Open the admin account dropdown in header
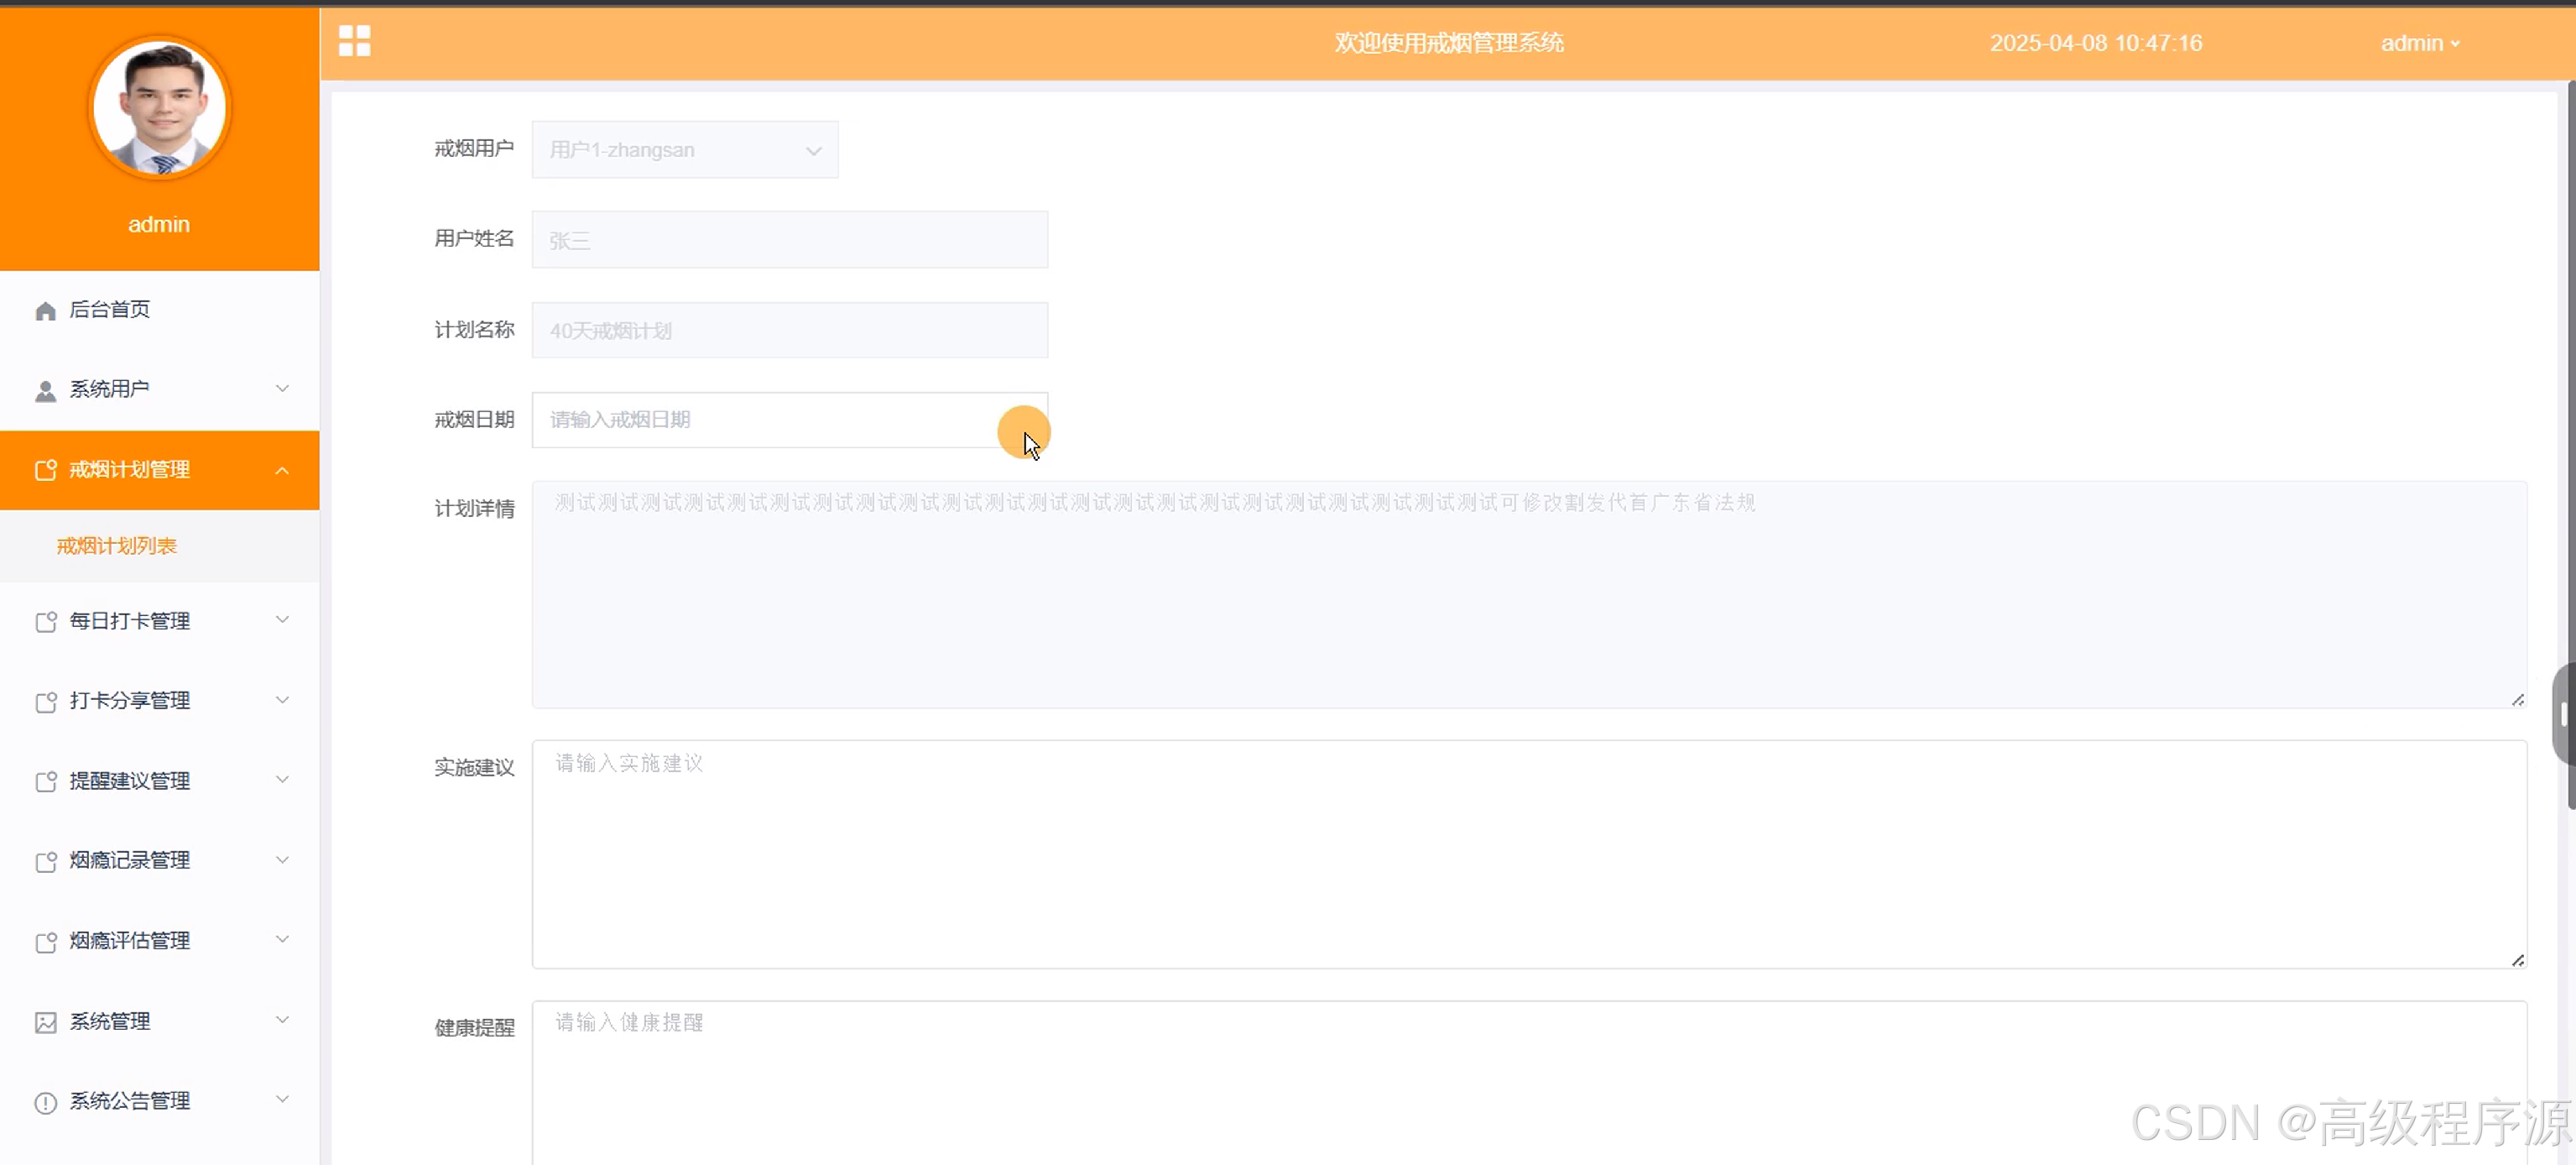 [2419, 43]
